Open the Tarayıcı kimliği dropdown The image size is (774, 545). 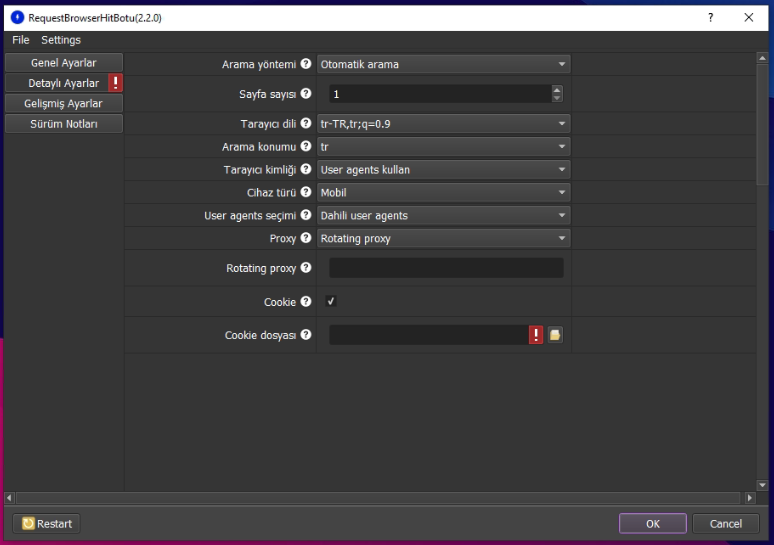(x=444, y=169)
